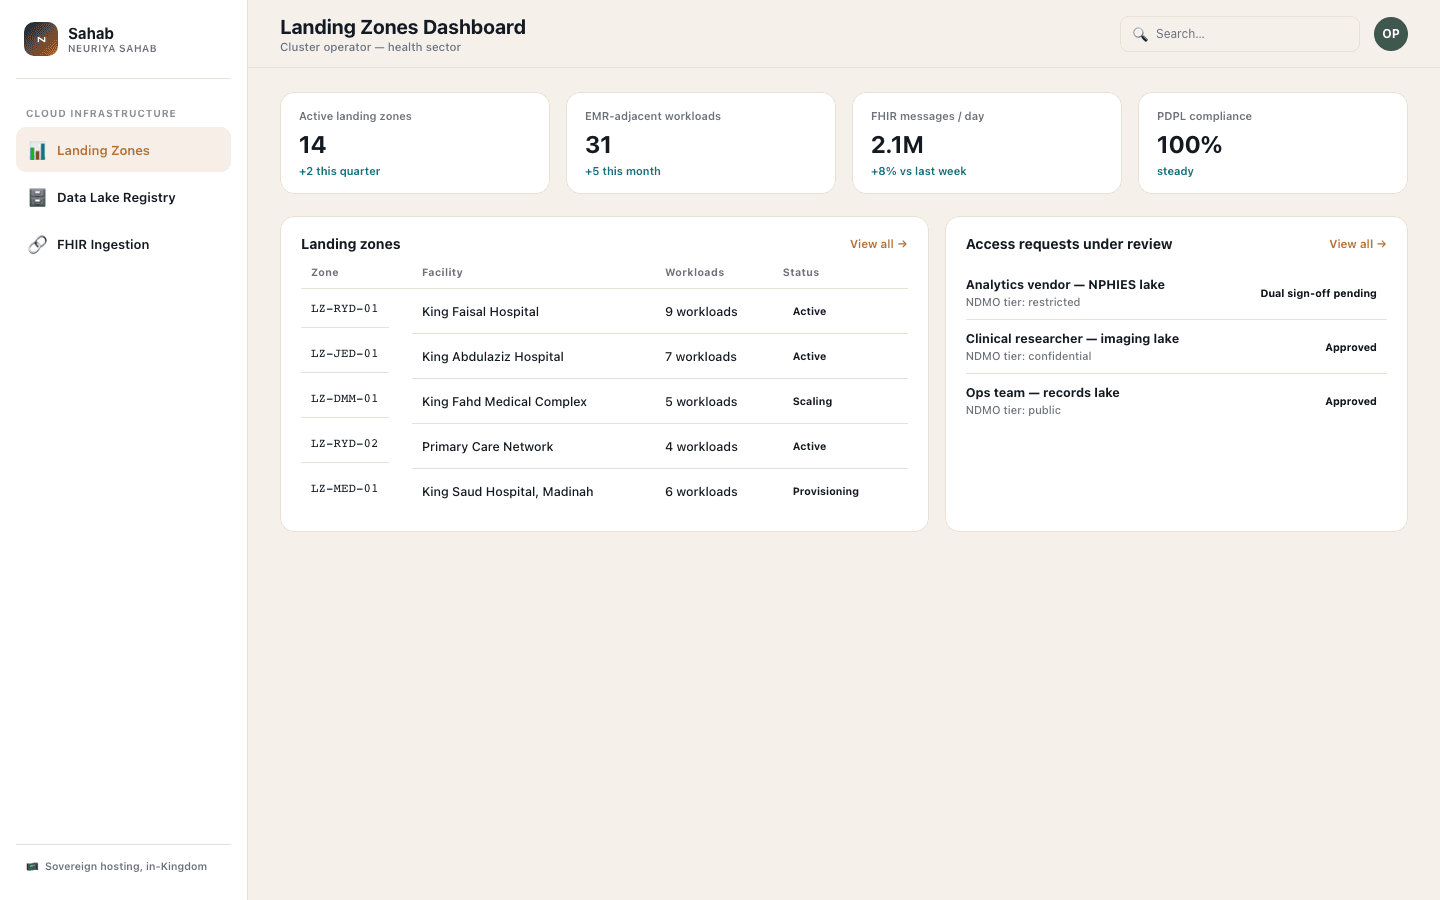Screen dimensions: 1440x900
Task: Open the Analytics vendor NPHIES lake request
Action: pos(1176,293)
